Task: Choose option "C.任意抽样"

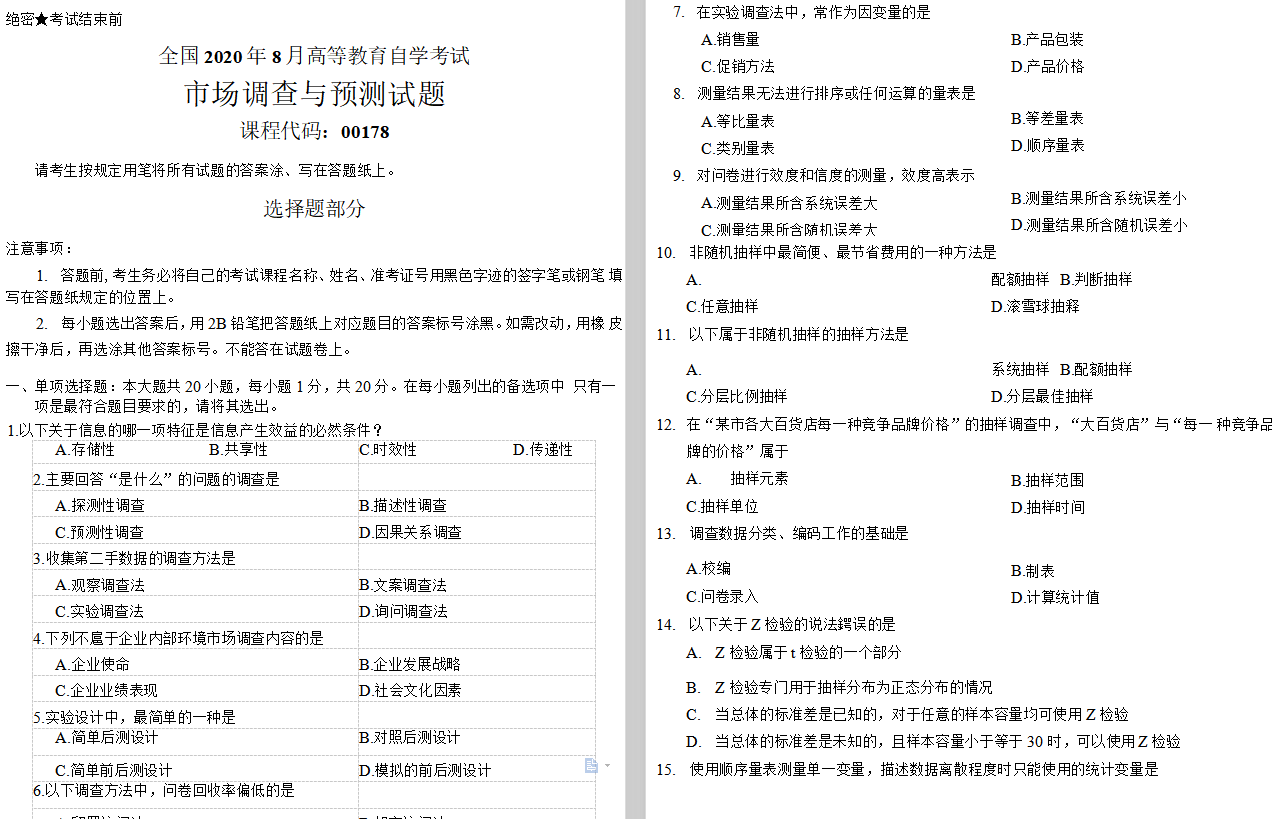Action: click(x=722, y=307)
